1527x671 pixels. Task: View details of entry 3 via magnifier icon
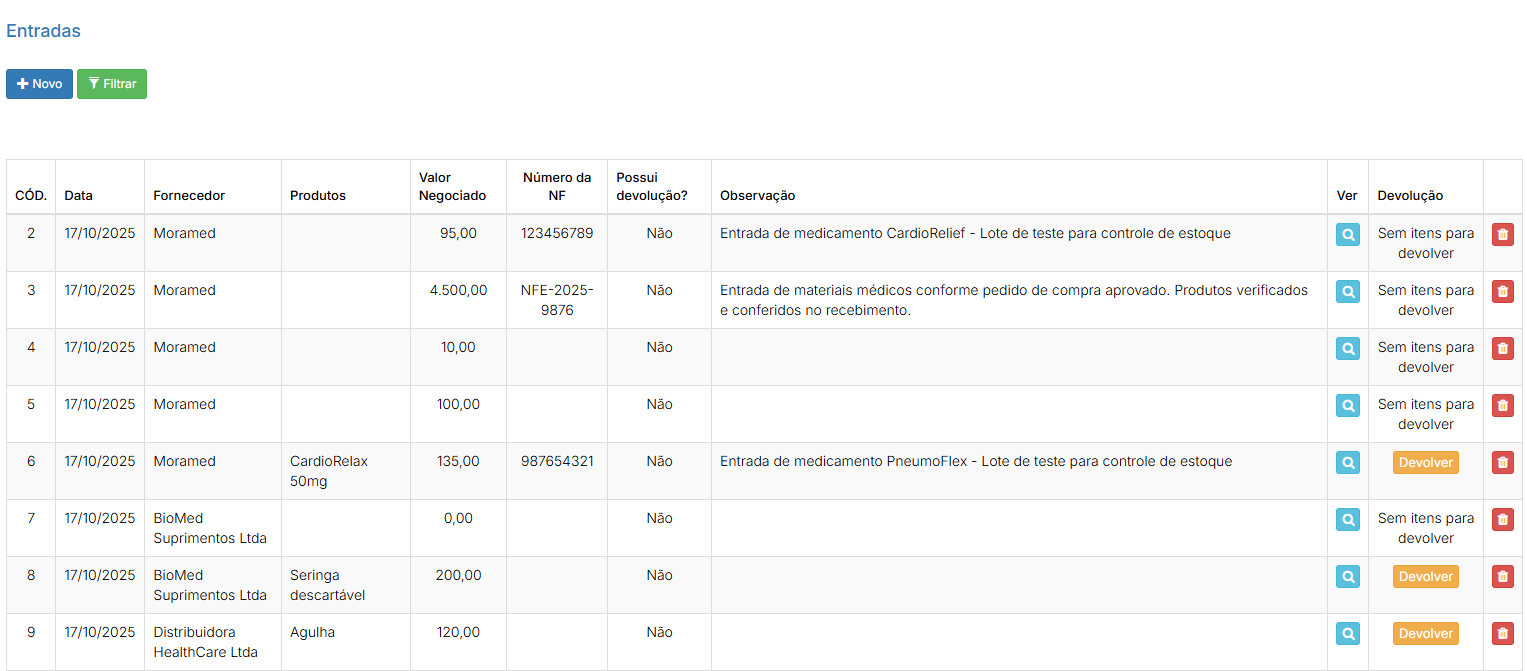(1347, 292)
